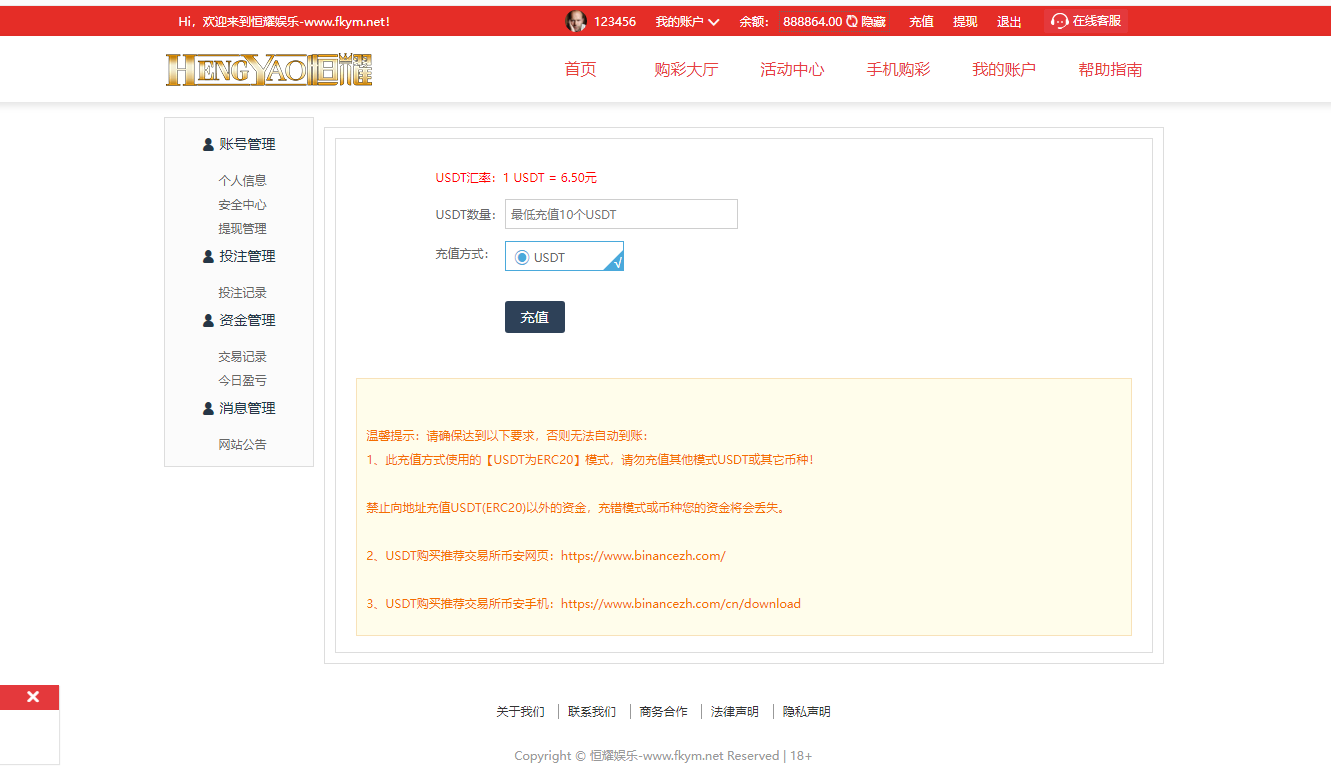Go to 购彩大厅 in the navigation
Viewport: 1331px width, 784px height.
pos(685,69)
